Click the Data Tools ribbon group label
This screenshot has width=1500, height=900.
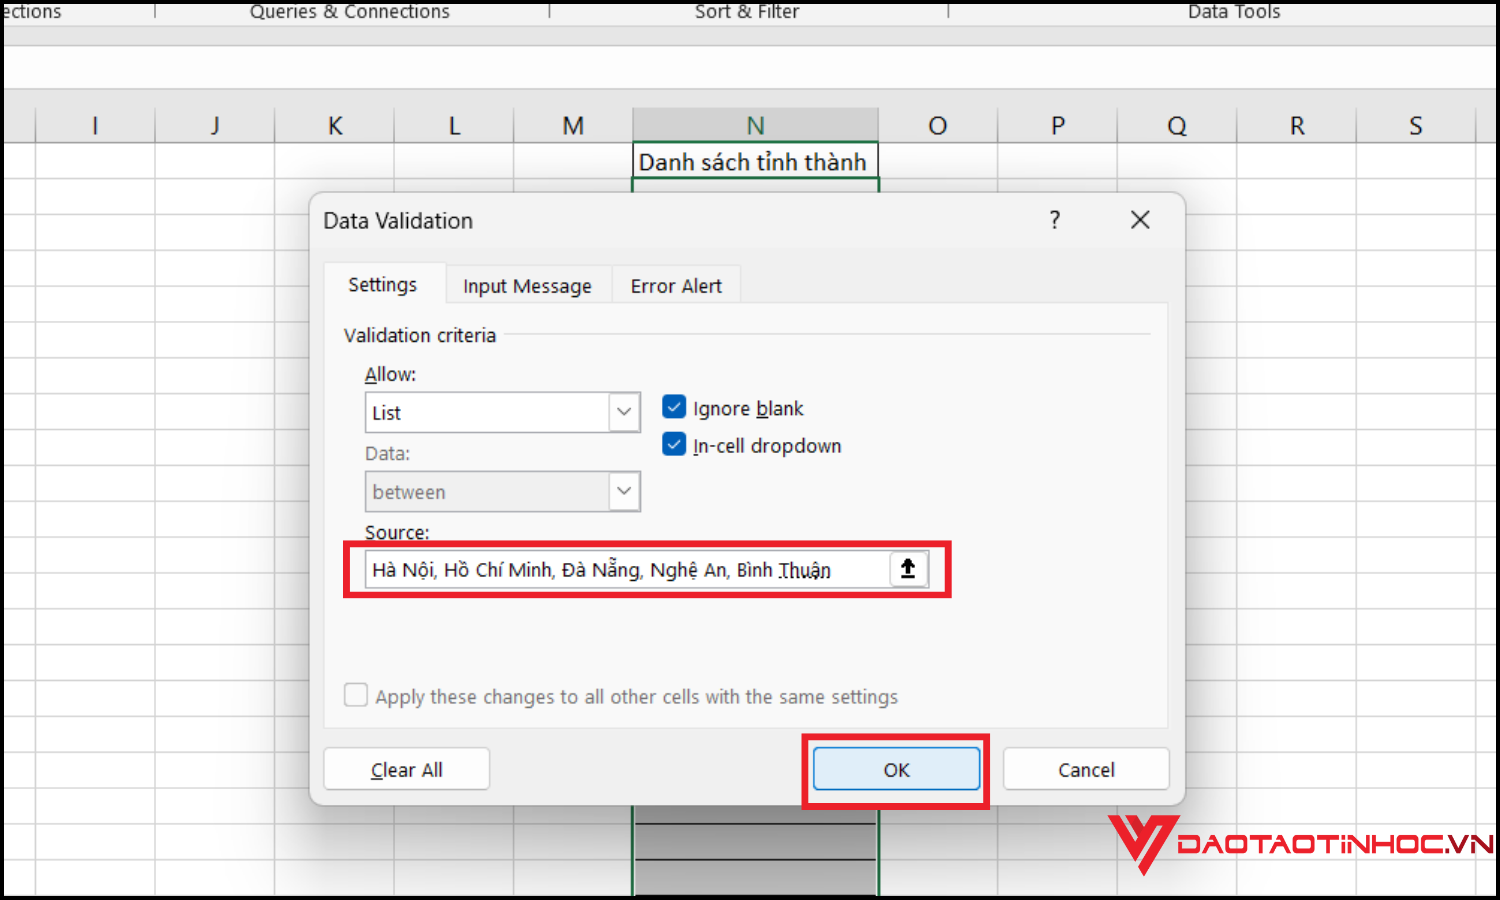coord(1233,12)
